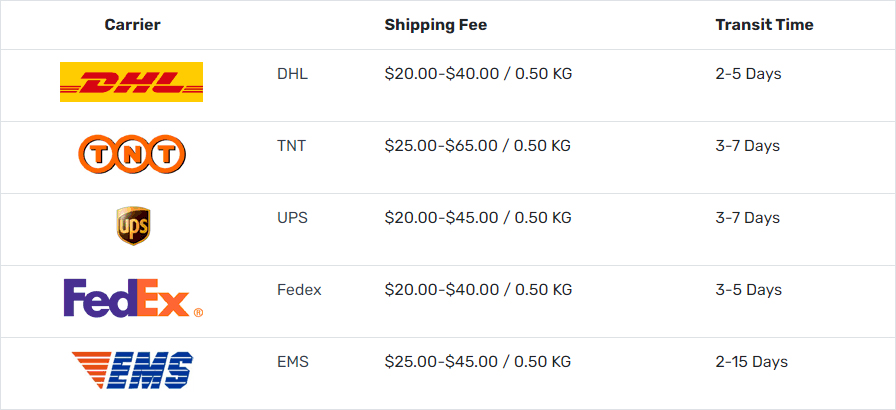Click the Transit Time column header
Viewport: 896px width, 410px height.
pos(764,25)
